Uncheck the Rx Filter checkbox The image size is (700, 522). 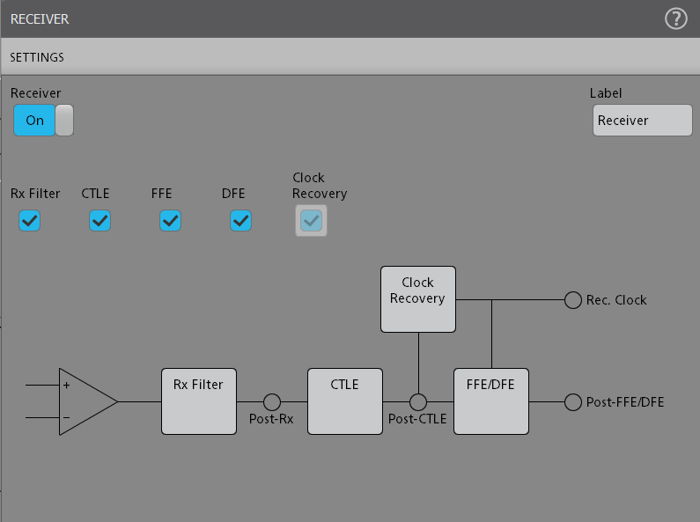pos(30,221)
